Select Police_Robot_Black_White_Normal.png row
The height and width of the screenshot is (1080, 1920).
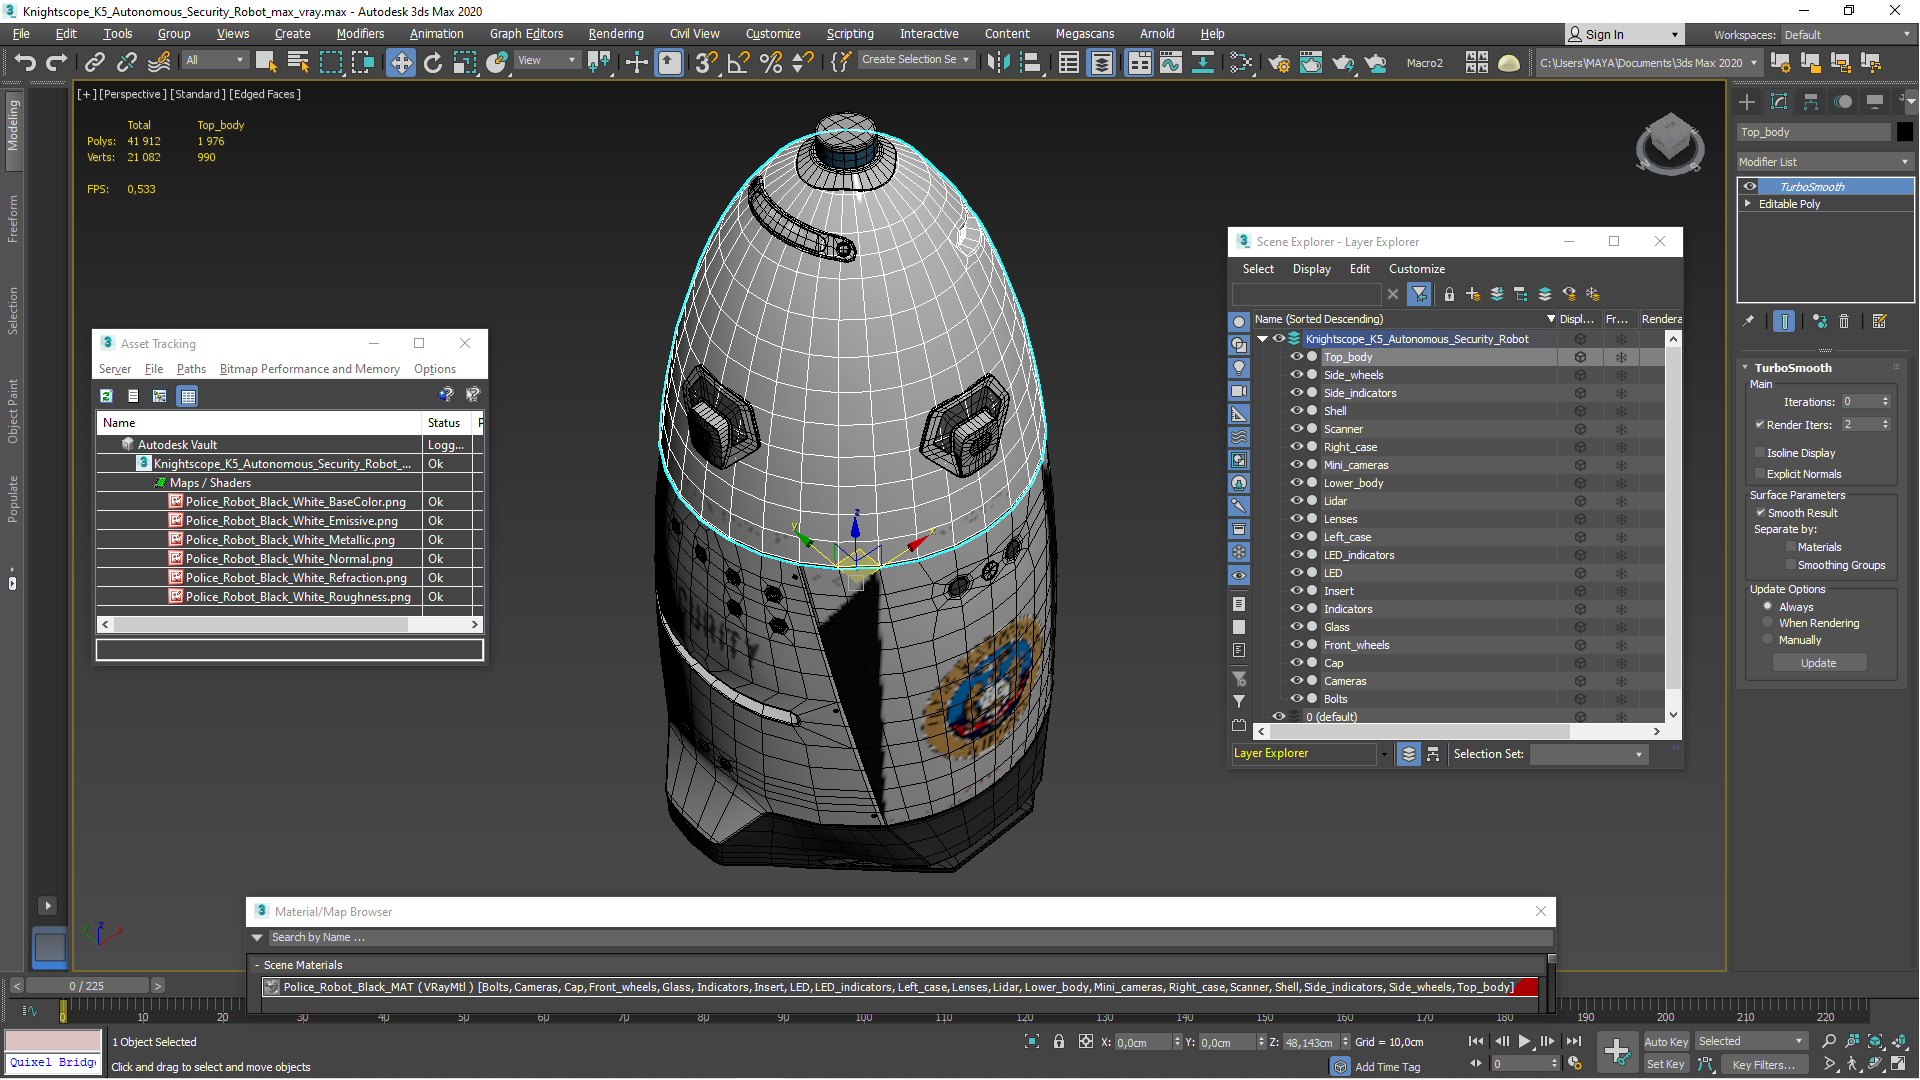click(x=290, y=559)
